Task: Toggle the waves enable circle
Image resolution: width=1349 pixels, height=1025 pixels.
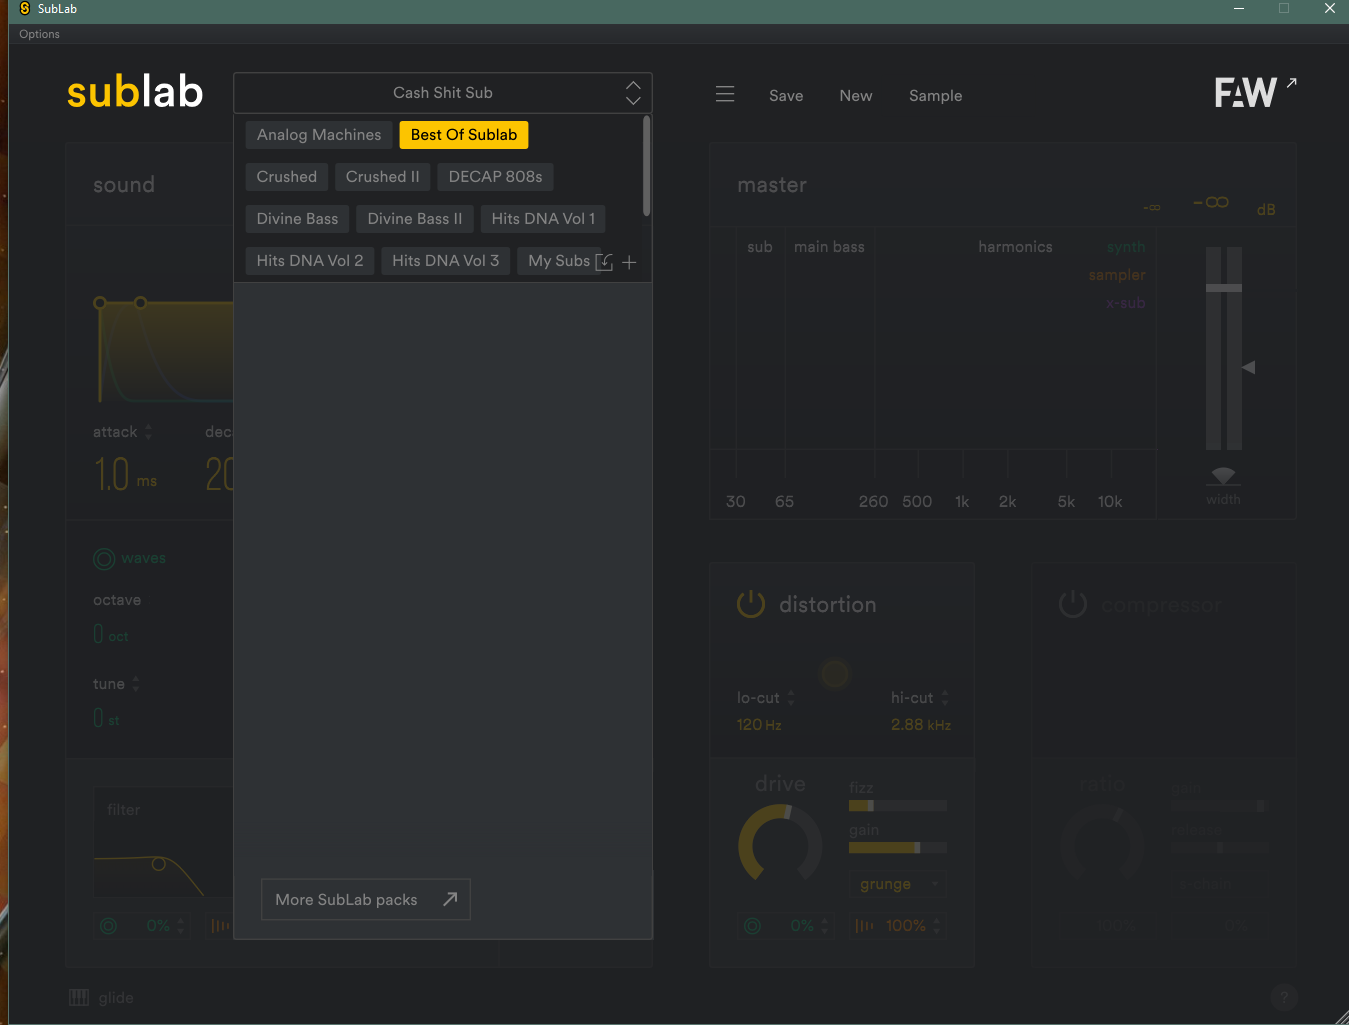Action: pyautogui.click(x=104, y=559)
